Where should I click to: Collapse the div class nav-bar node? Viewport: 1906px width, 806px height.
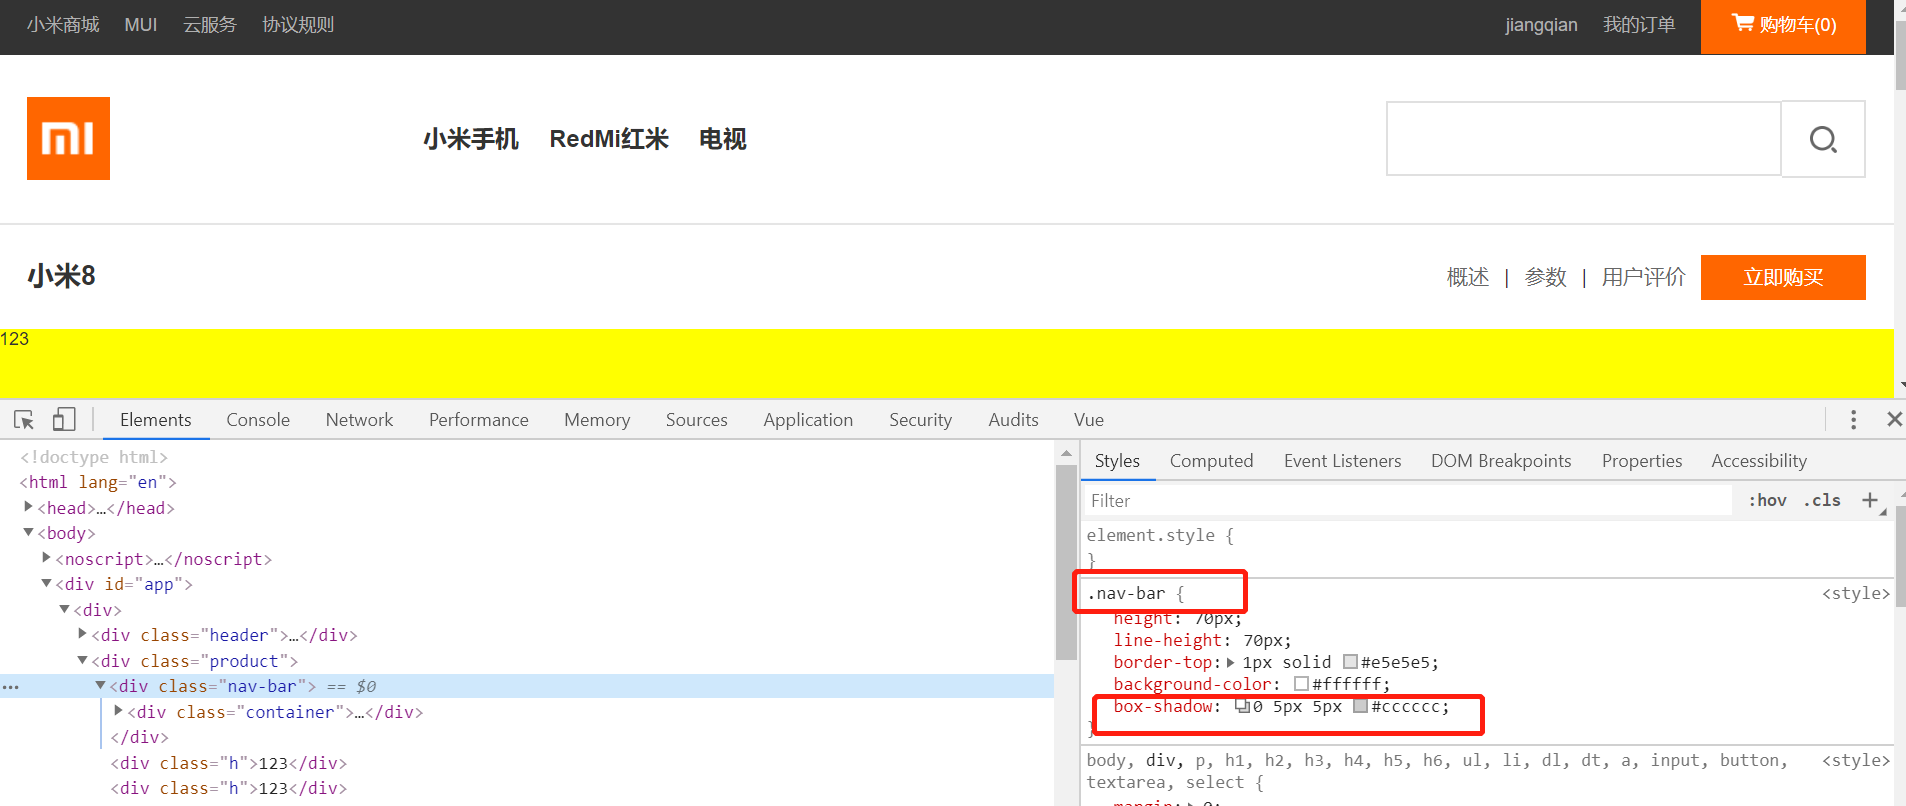100,686
